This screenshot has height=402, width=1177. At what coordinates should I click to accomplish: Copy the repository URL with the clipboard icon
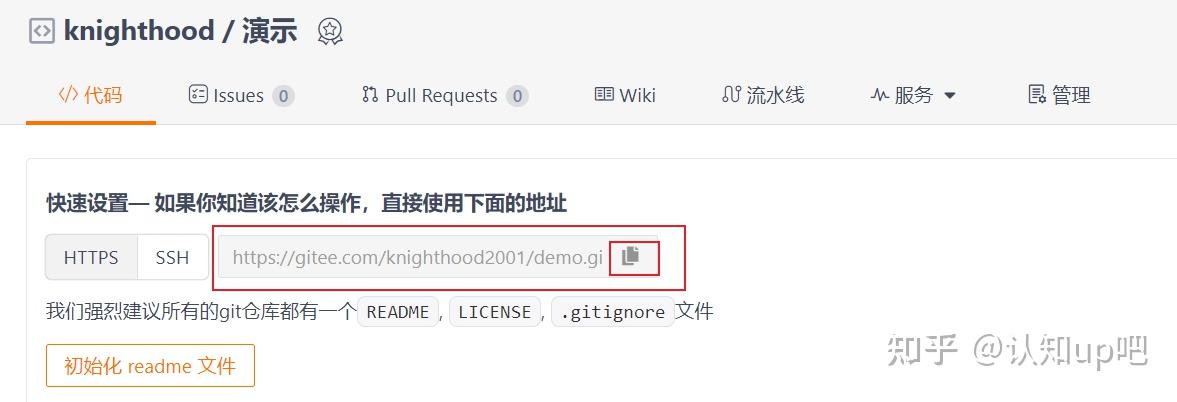pos(631,256)
